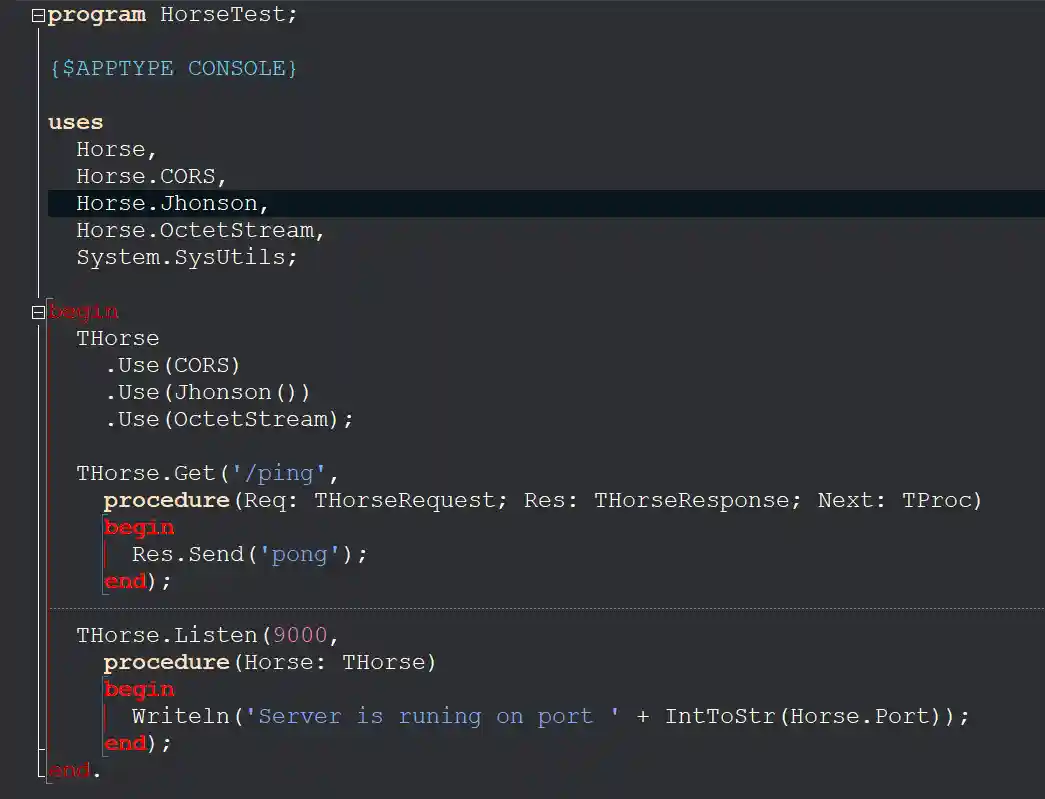This screenshot has width=1045, height=799.
Task: Click the {$APPTYPE CONSOLE} compiler directive
Action: [173, 68]
